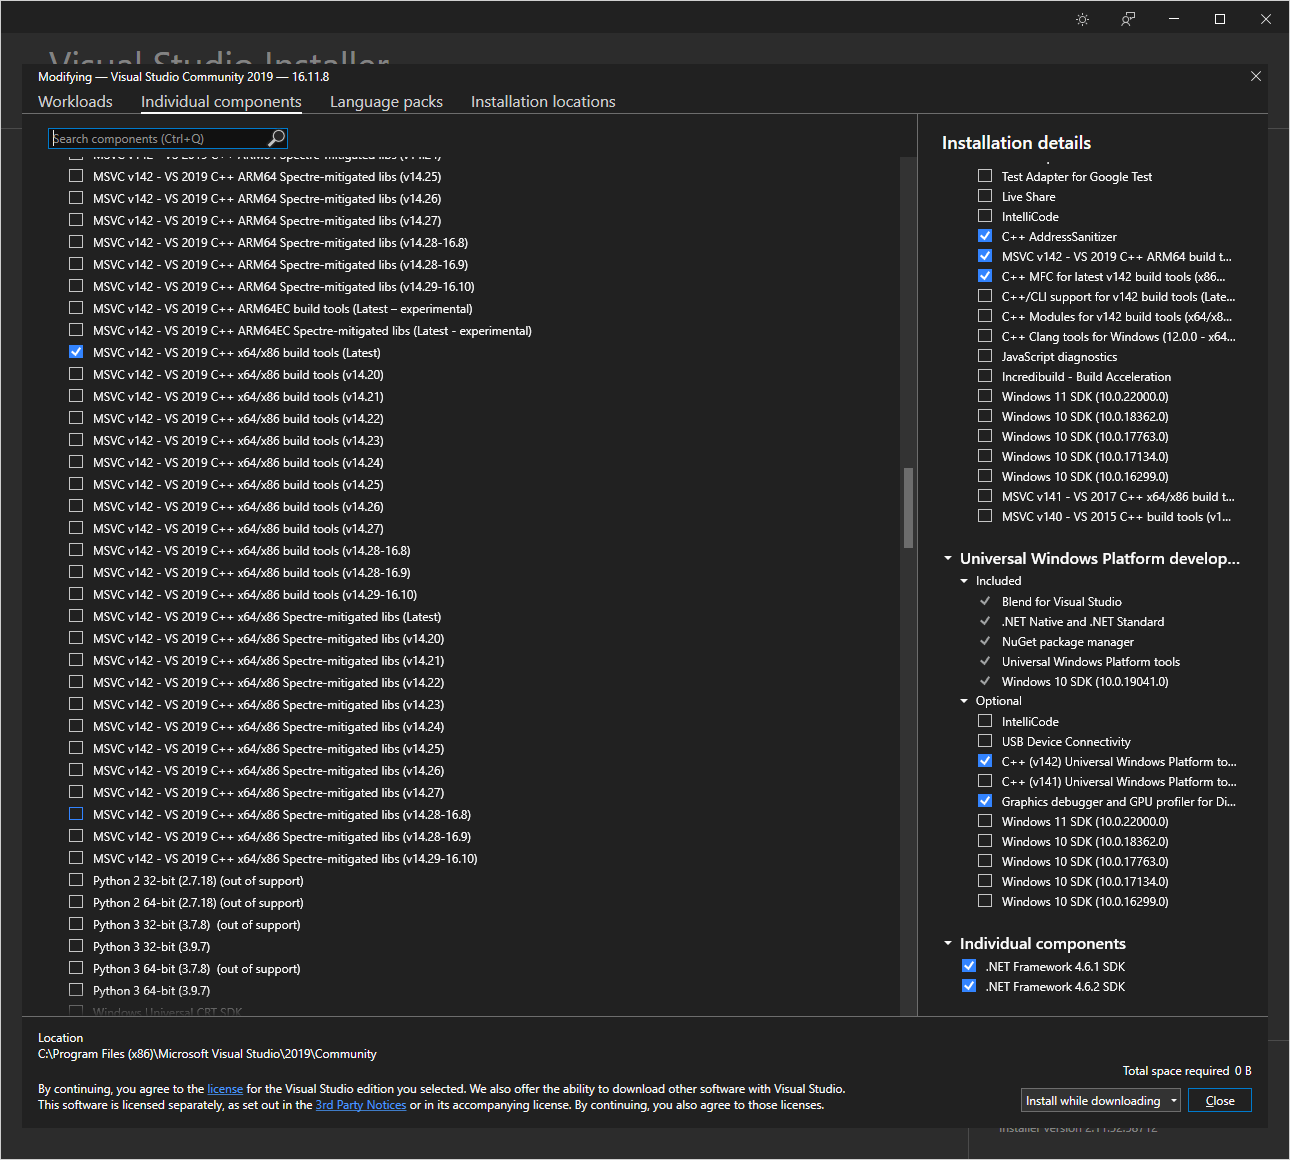Viewport: 1290px width, 1160px height.
Task: Click the theme brightness icon in title bar
Action: click(1082, 19)
